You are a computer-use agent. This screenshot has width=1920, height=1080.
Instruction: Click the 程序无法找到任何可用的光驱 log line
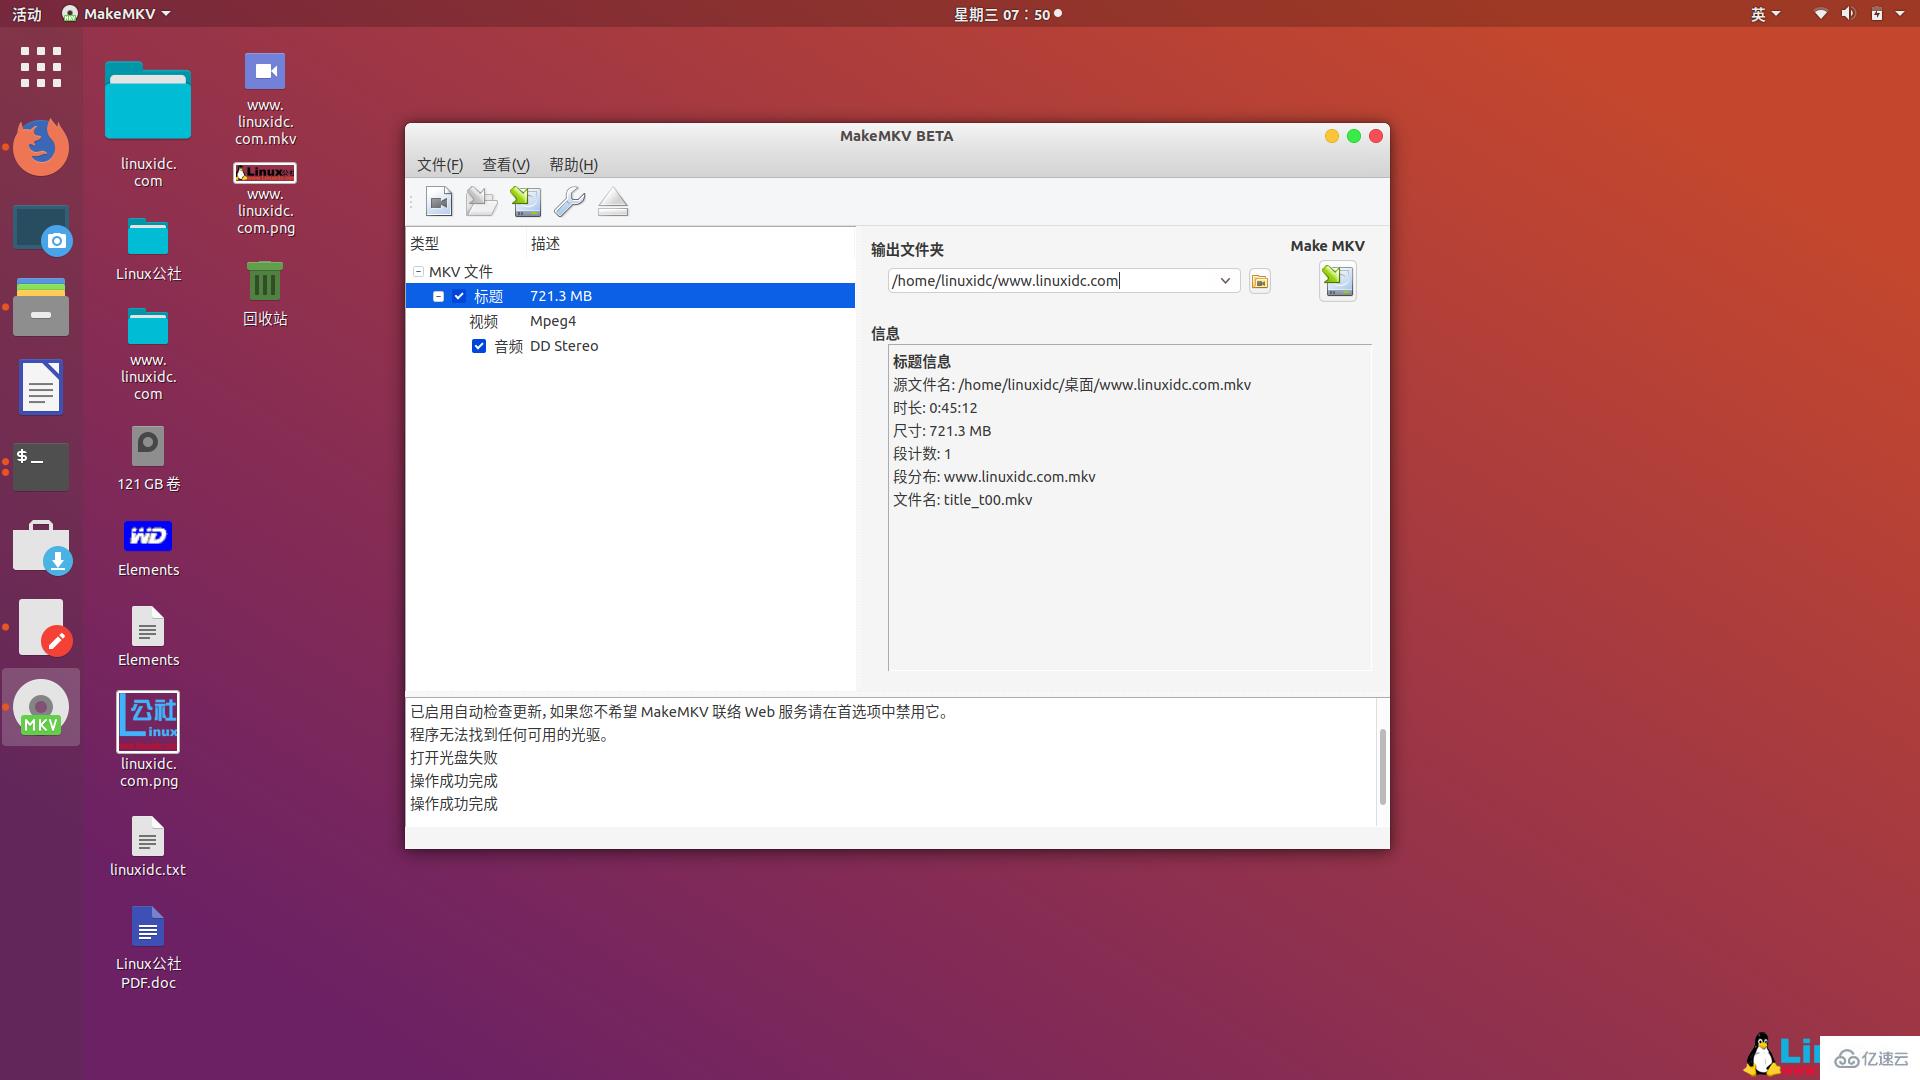pos(510,735)
